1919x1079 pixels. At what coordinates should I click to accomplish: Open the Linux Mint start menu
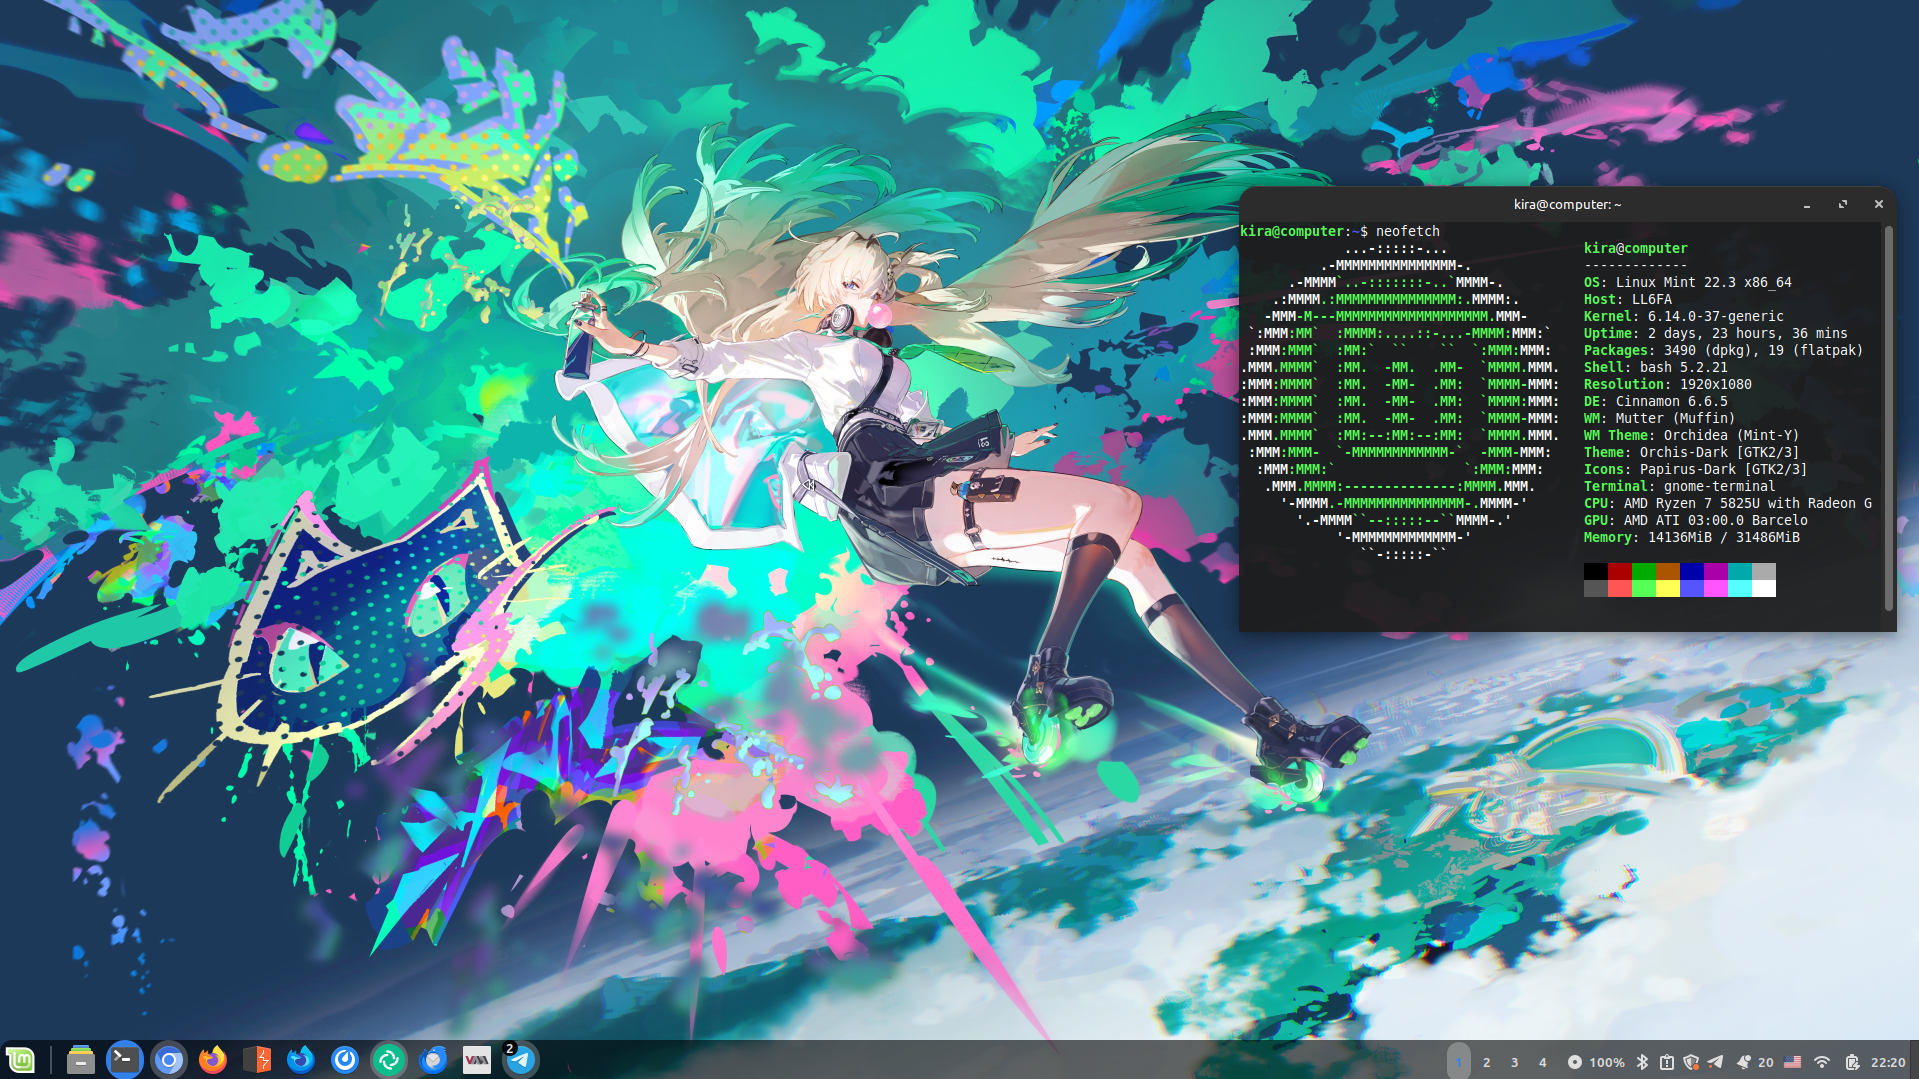click(x=20, y=1060)
